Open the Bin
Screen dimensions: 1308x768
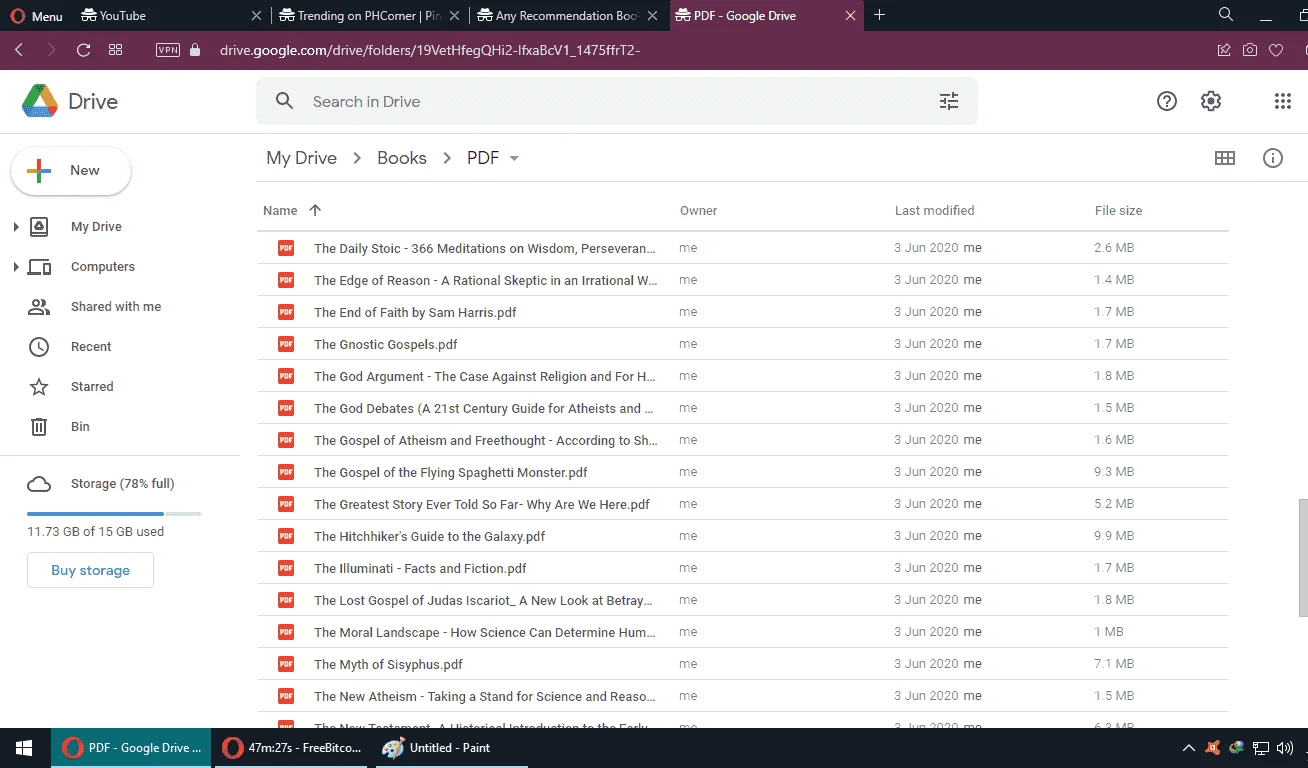coord(80,427)
